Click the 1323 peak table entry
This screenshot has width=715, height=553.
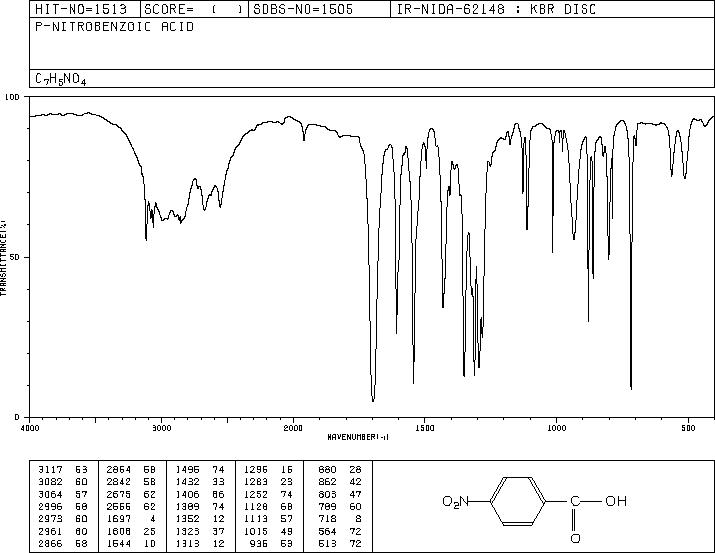point(200,532)
